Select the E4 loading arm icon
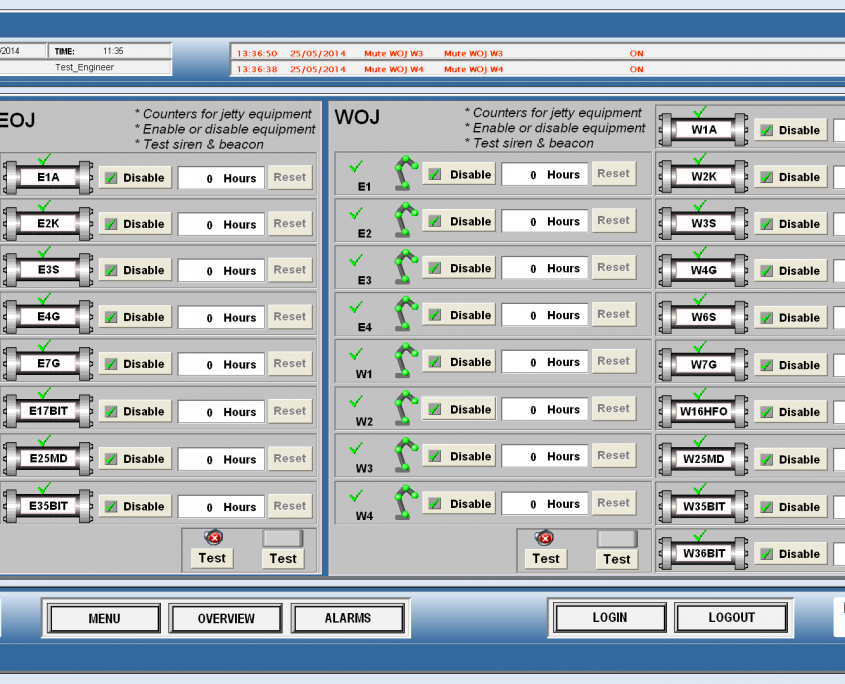 pyautogui.click(x=403, y=312)
